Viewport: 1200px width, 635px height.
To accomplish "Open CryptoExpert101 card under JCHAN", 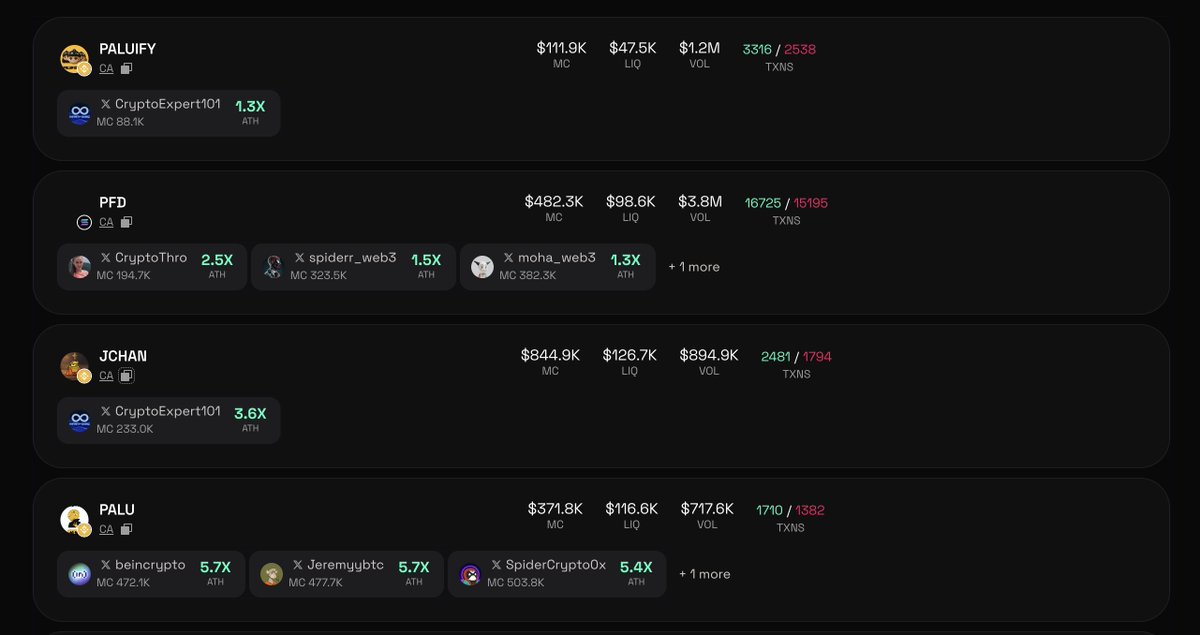I will (168, 421).
